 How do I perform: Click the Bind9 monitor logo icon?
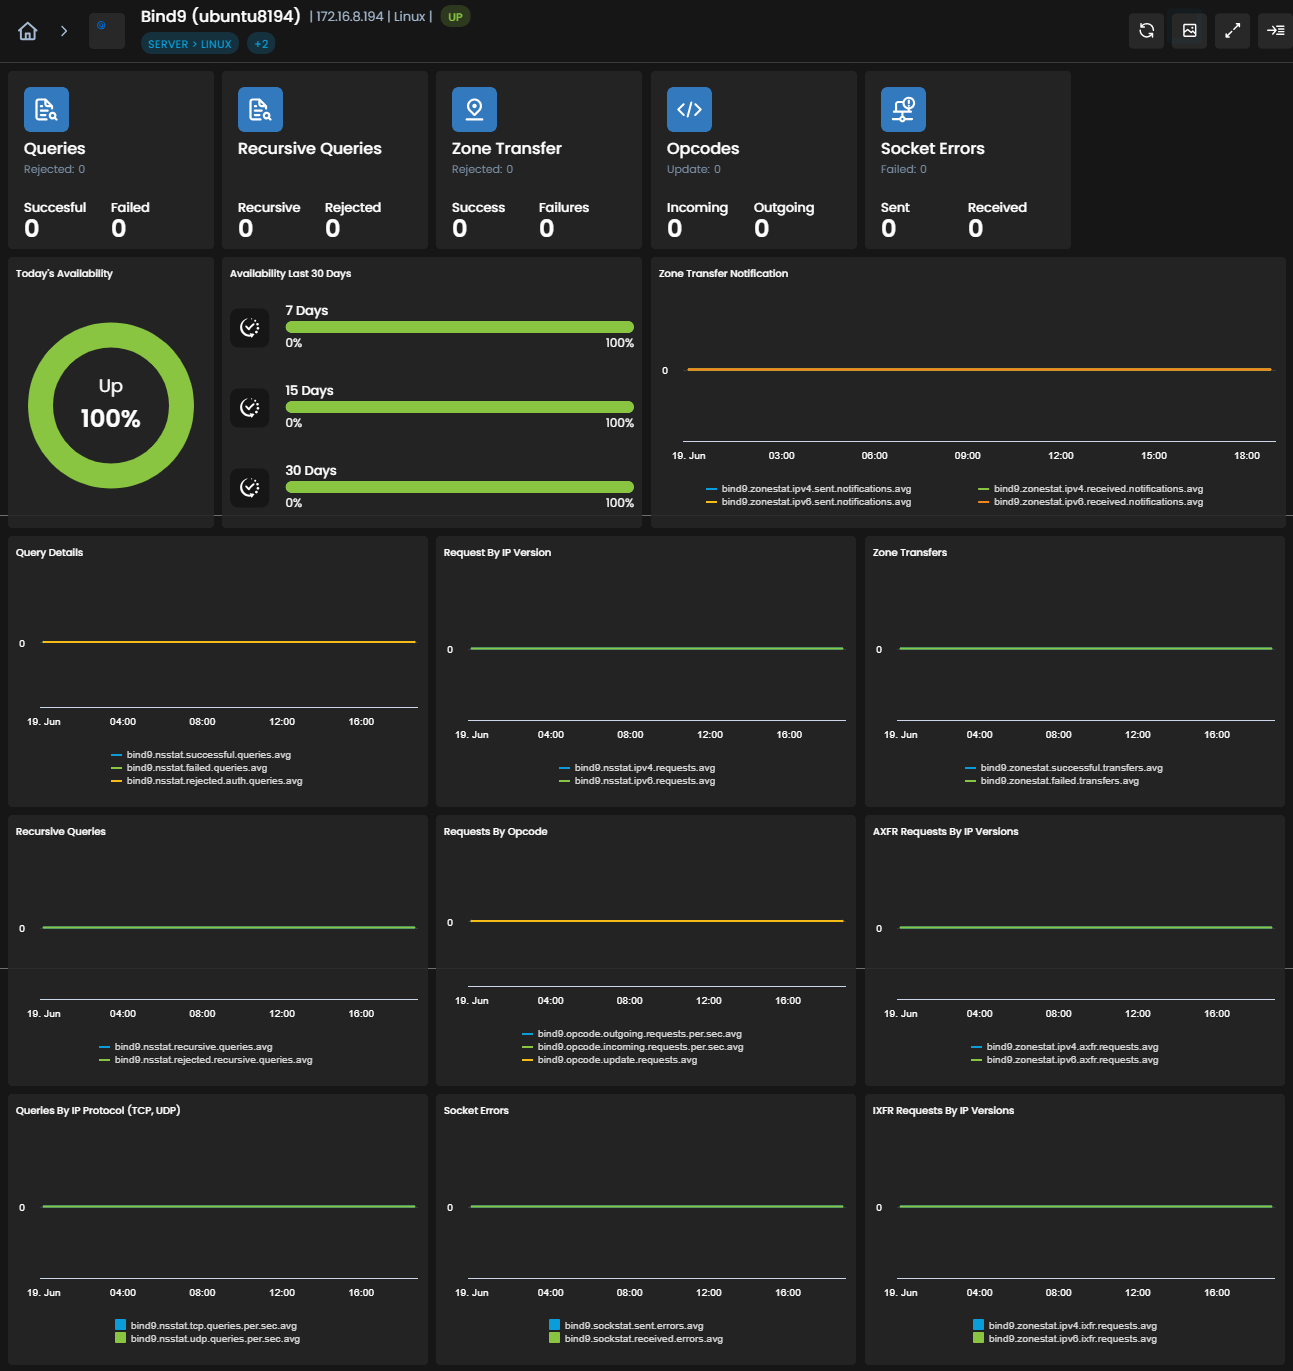coord(107,31)
